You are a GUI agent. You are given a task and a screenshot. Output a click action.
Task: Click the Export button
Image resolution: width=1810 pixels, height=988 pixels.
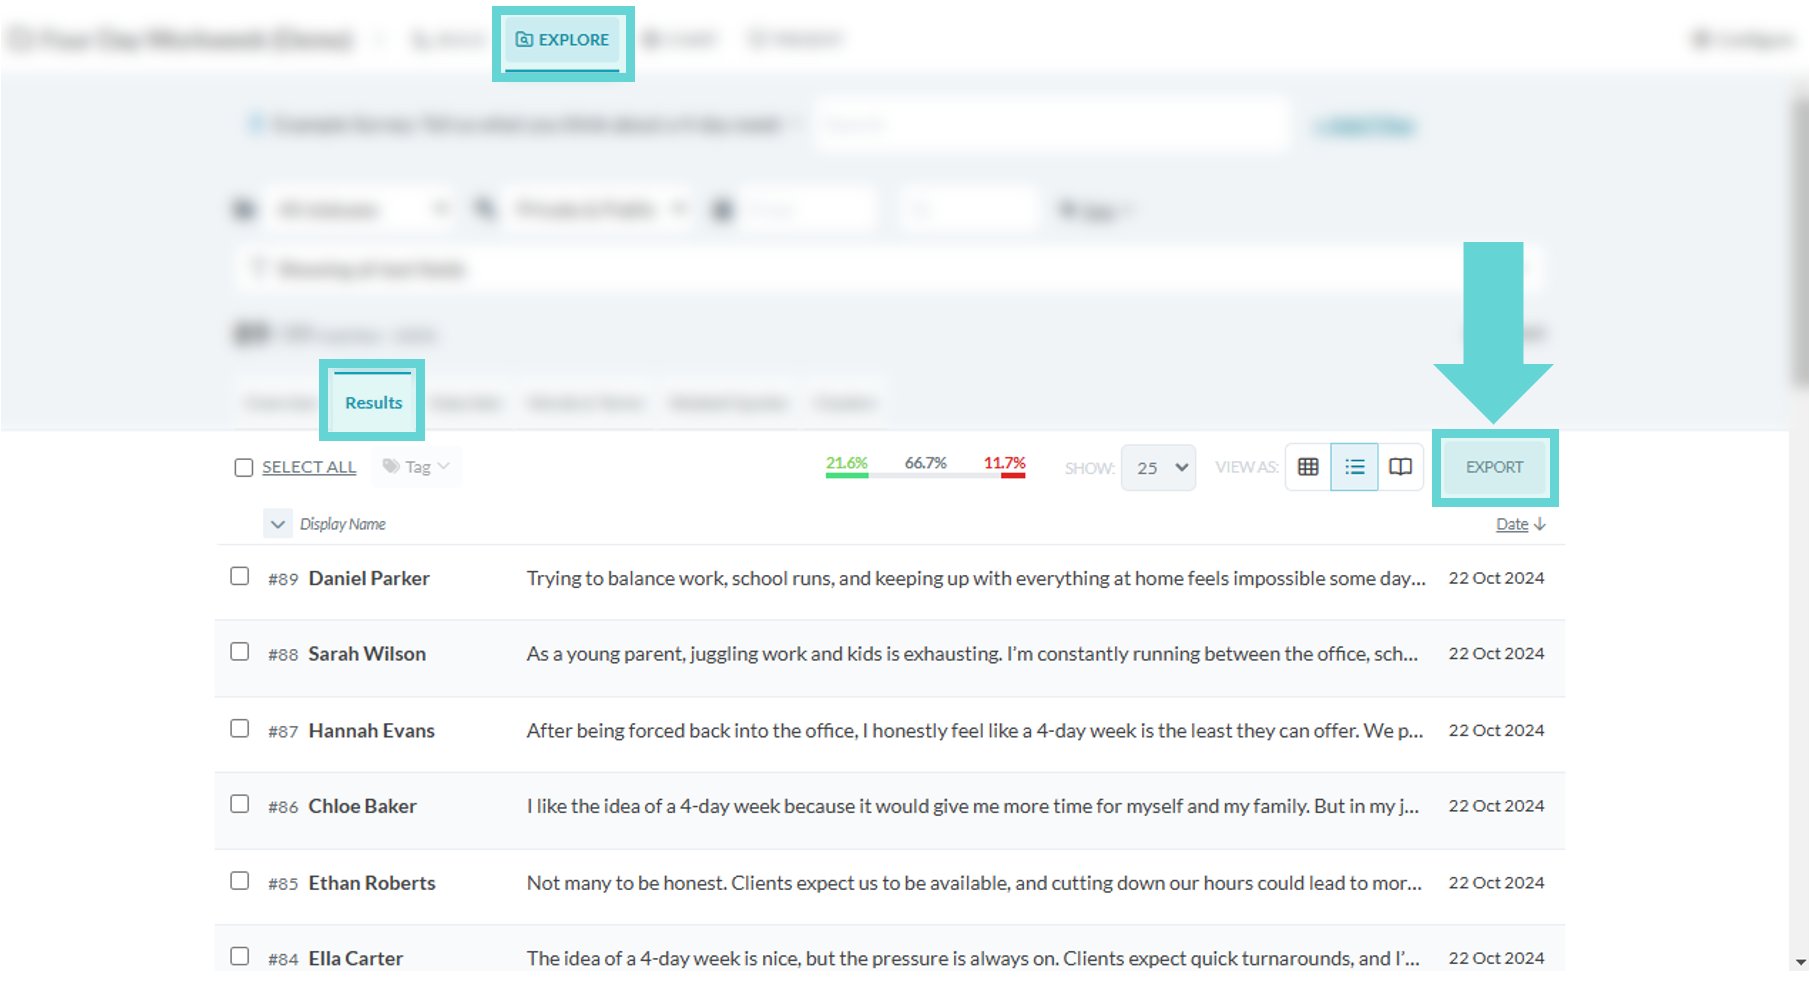(x=1494, y=467)
